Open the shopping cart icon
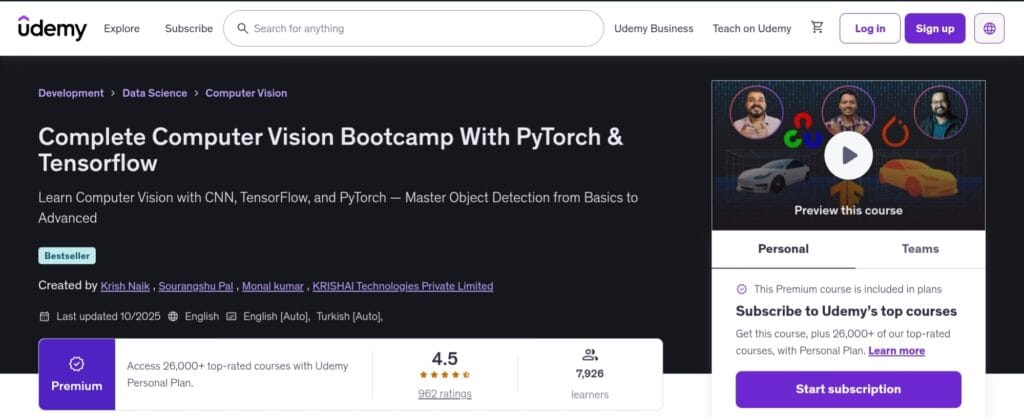Image resolution: width=1024 pixels, height=417 pixels. point(817,27)
